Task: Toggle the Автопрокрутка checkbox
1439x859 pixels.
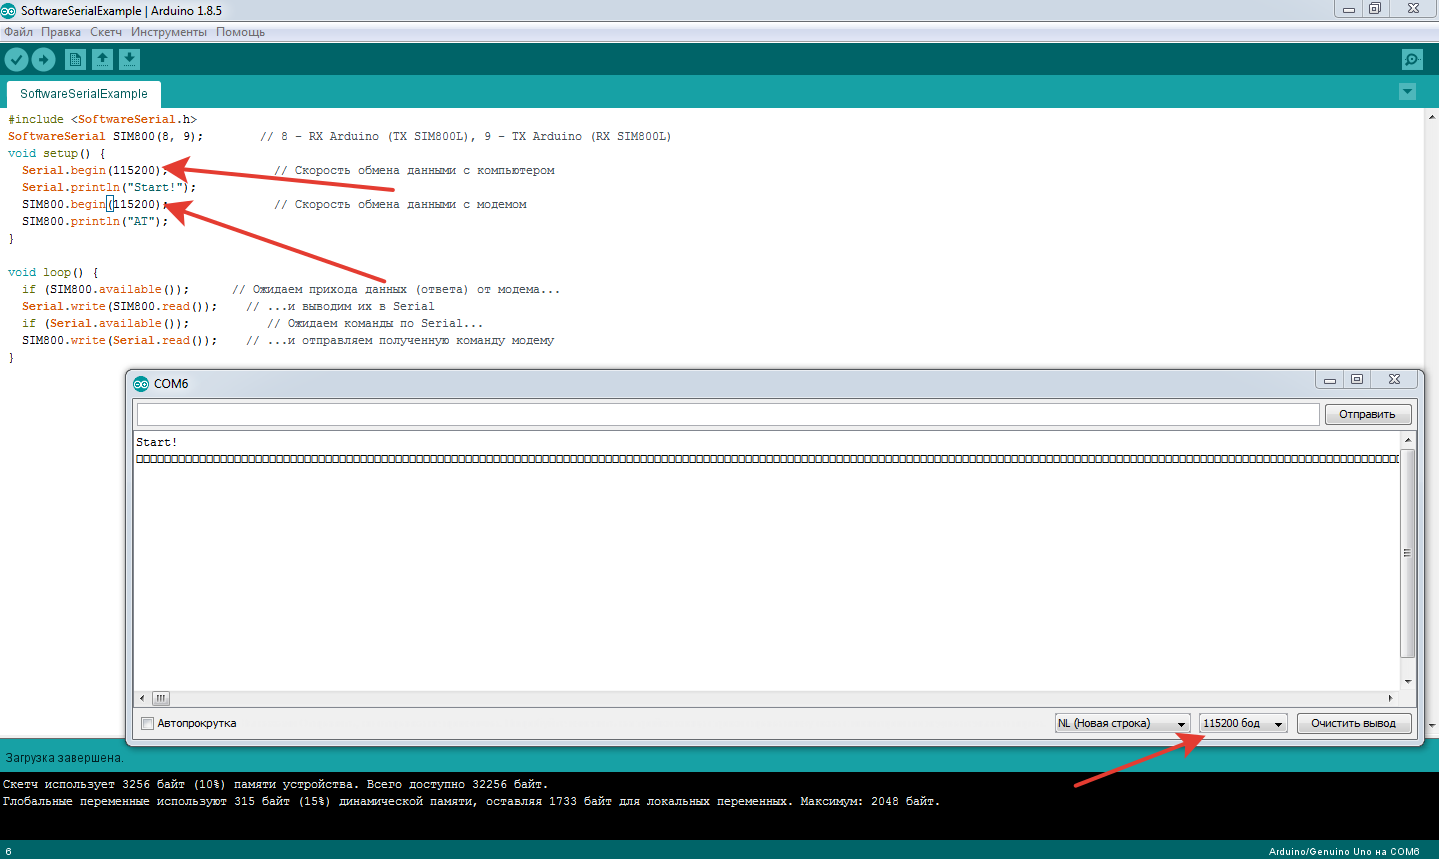Action: pos(148,724)
